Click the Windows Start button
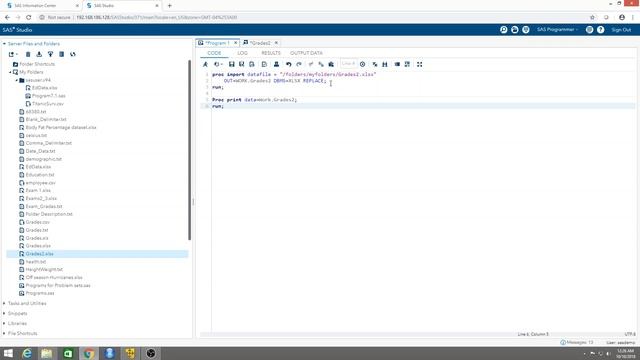640x360 pixels. tap(8, 353)
